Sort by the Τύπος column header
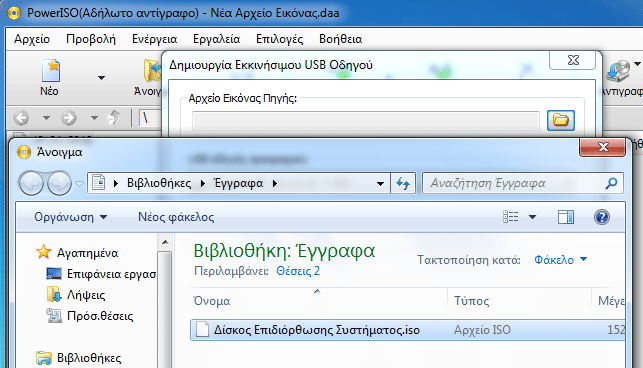The height and width of the screenshot is (368, 643). [520, 301]
